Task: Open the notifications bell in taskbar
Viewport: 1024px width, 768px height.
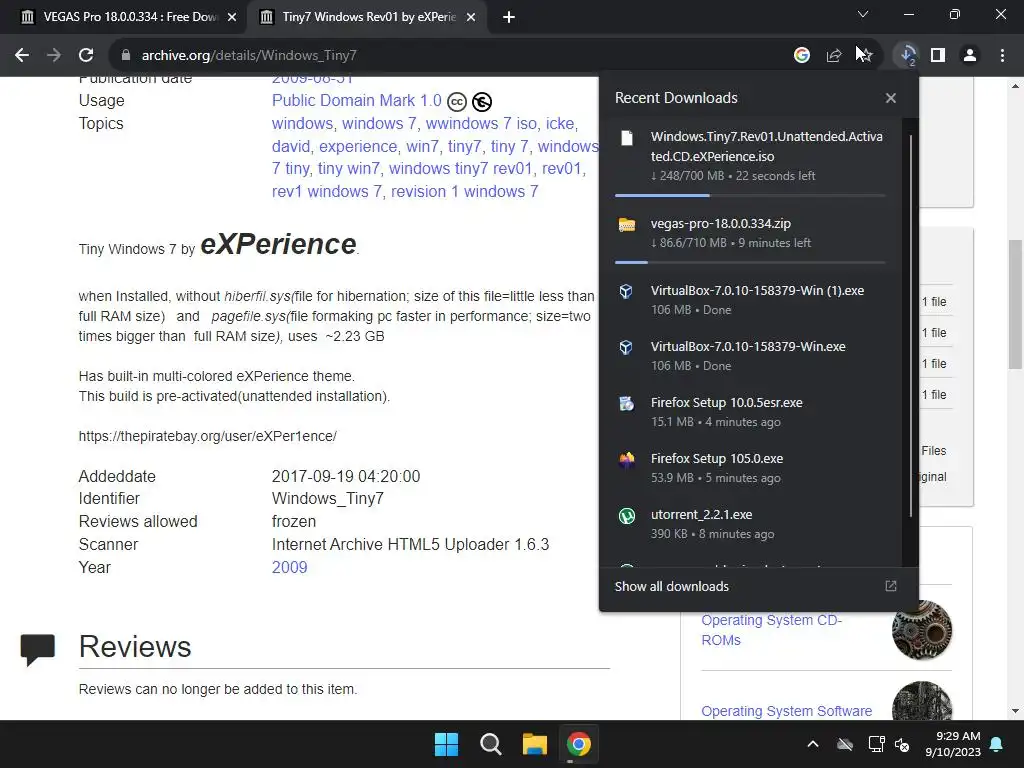Action: pos(997,744)
